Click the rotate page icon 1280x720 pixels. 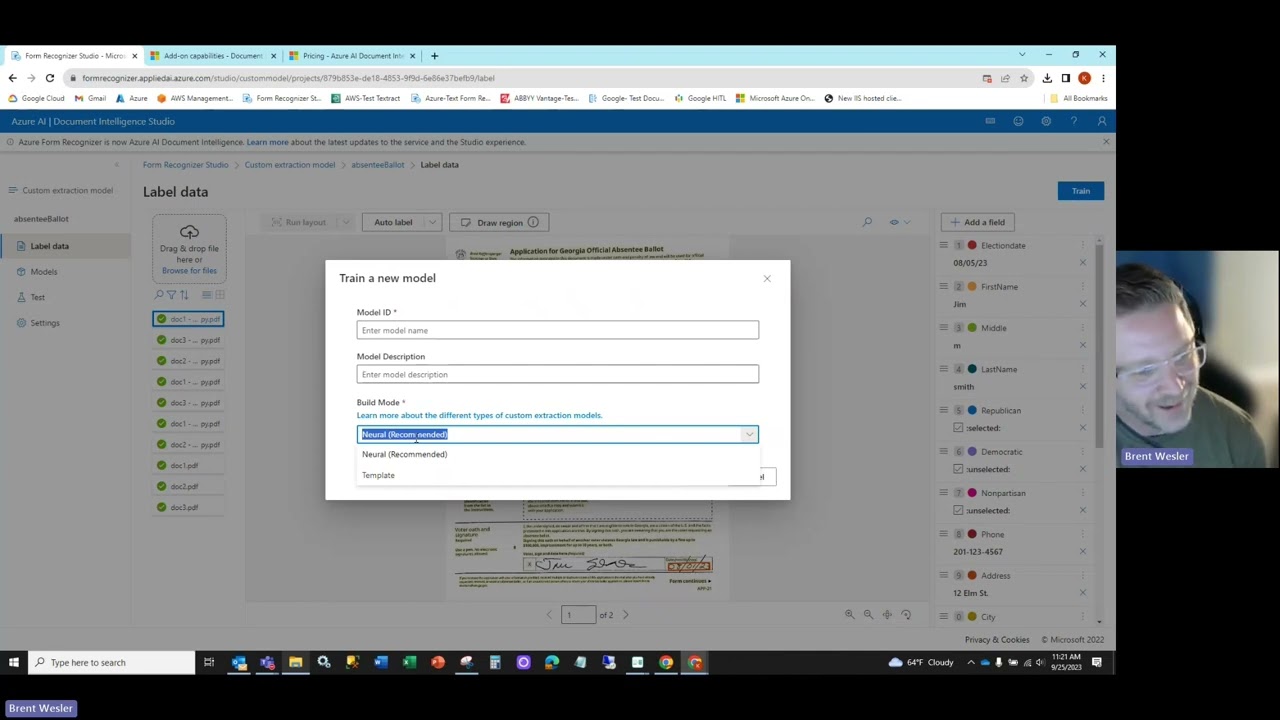(906, 615)
